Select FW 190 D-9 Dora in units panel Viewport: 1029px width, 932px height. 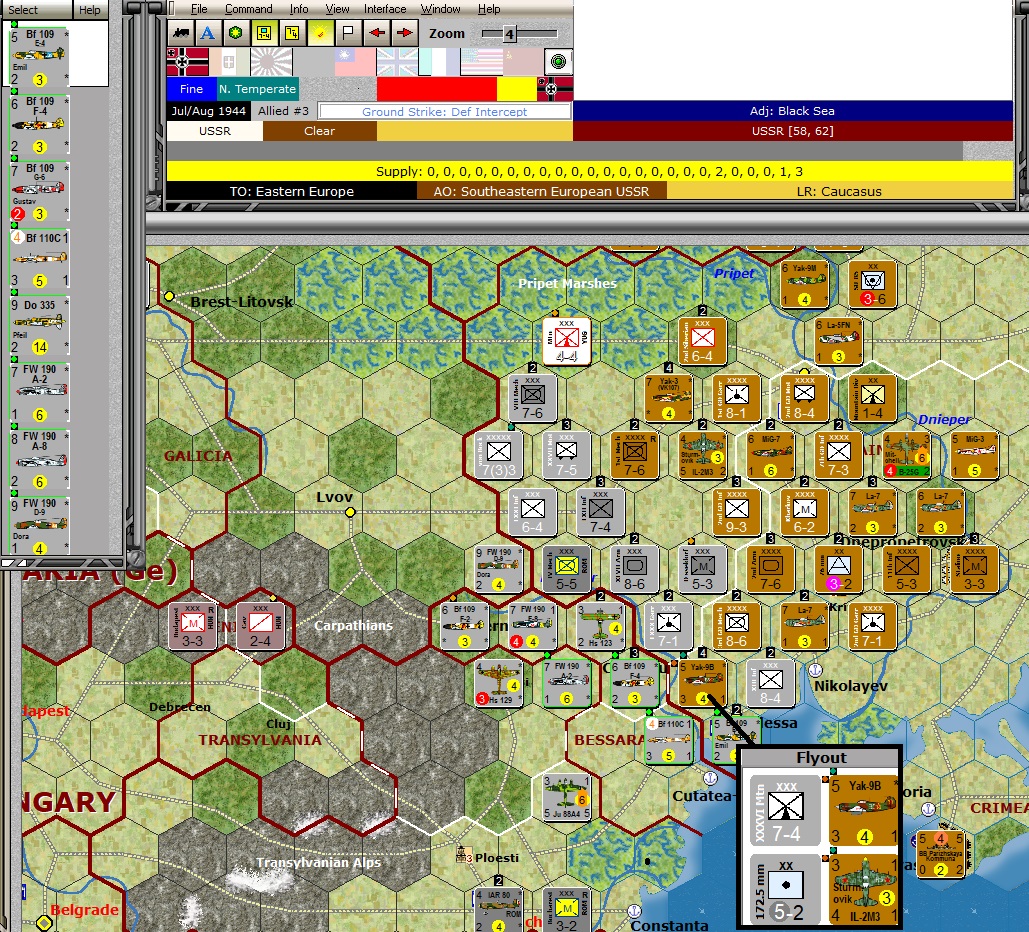tap(39, 526)
